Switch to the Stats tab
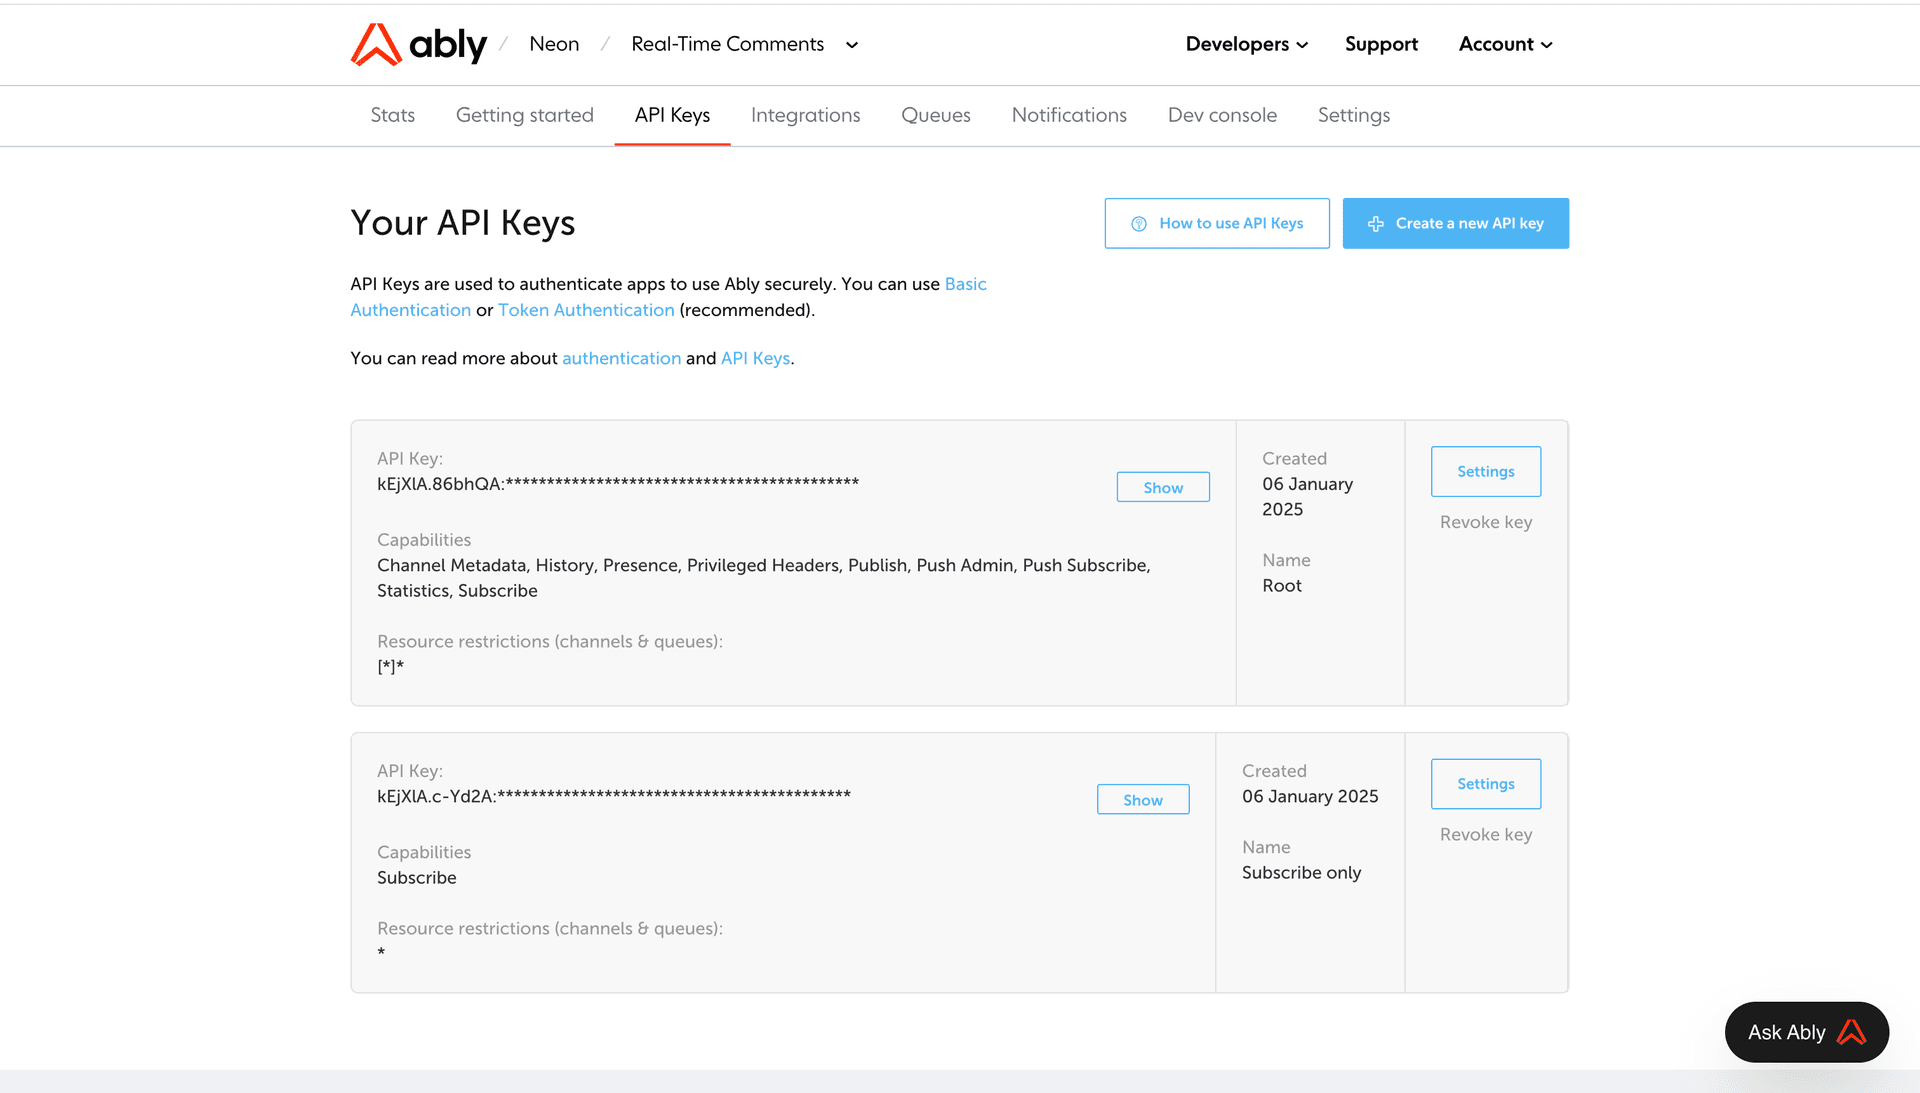This screenshot has height=1093, width=1920. pos(392,115)
